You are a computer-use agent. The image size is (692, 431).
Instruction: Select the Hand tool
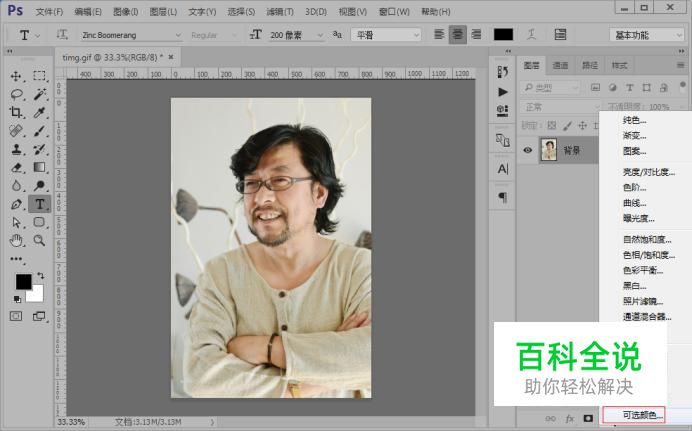(16, 240)
